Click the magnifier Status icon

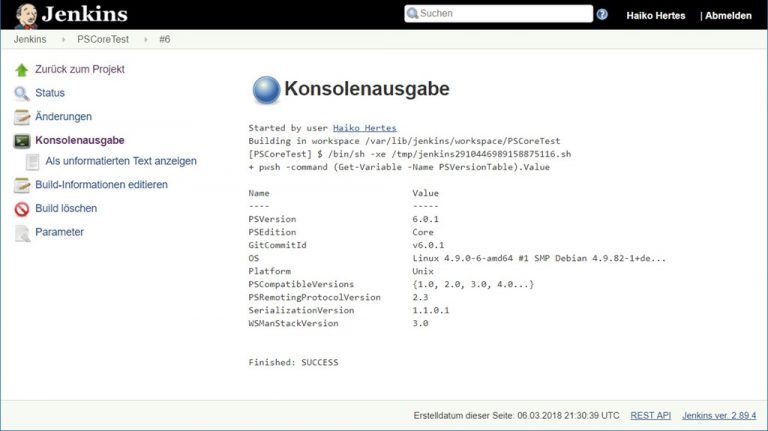coord(22,93)
